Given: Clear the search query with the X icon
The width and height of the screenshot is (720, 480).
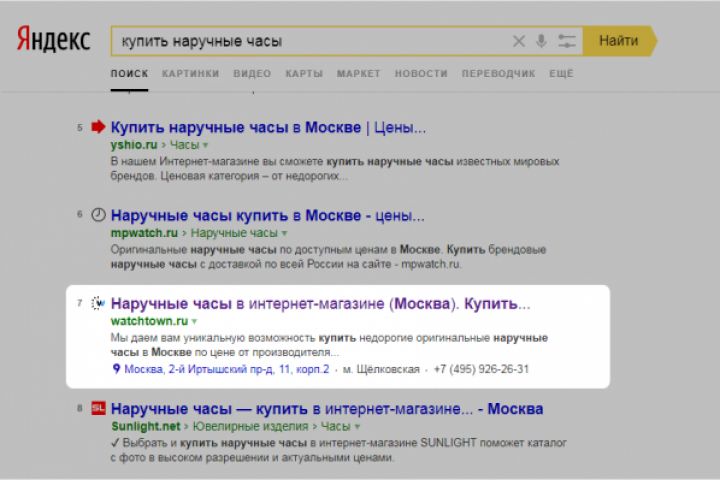Looking at the screenshot, I should 518,41.
